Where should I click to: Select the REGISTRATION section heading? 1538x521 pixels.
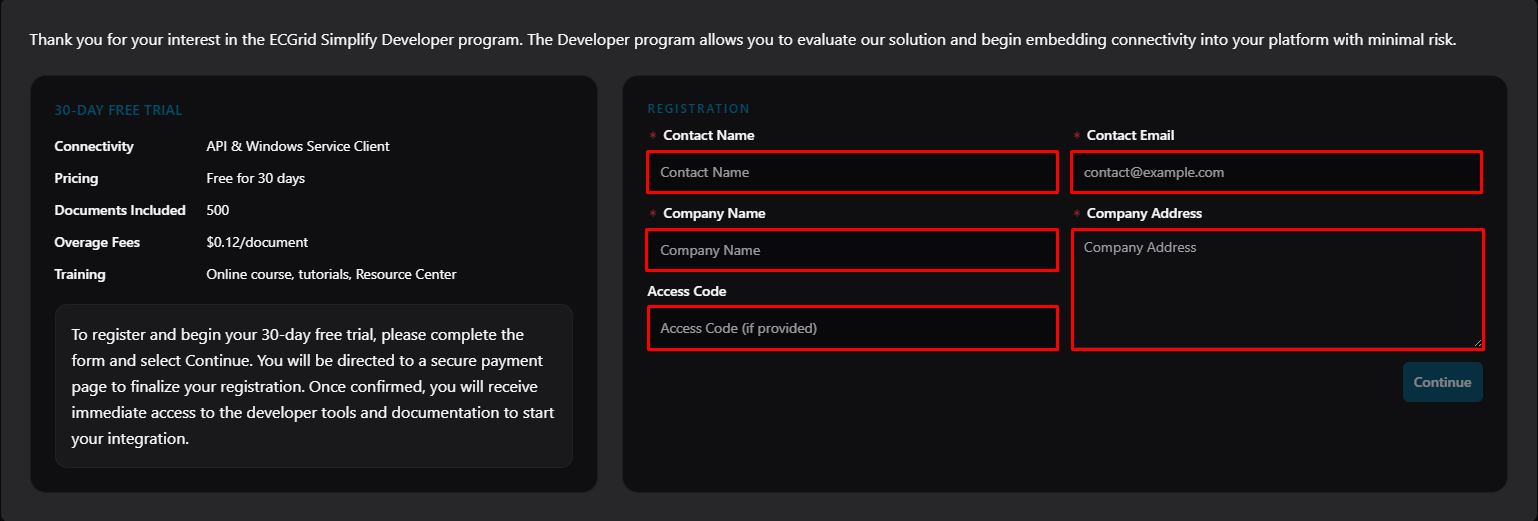click(698, 108)
